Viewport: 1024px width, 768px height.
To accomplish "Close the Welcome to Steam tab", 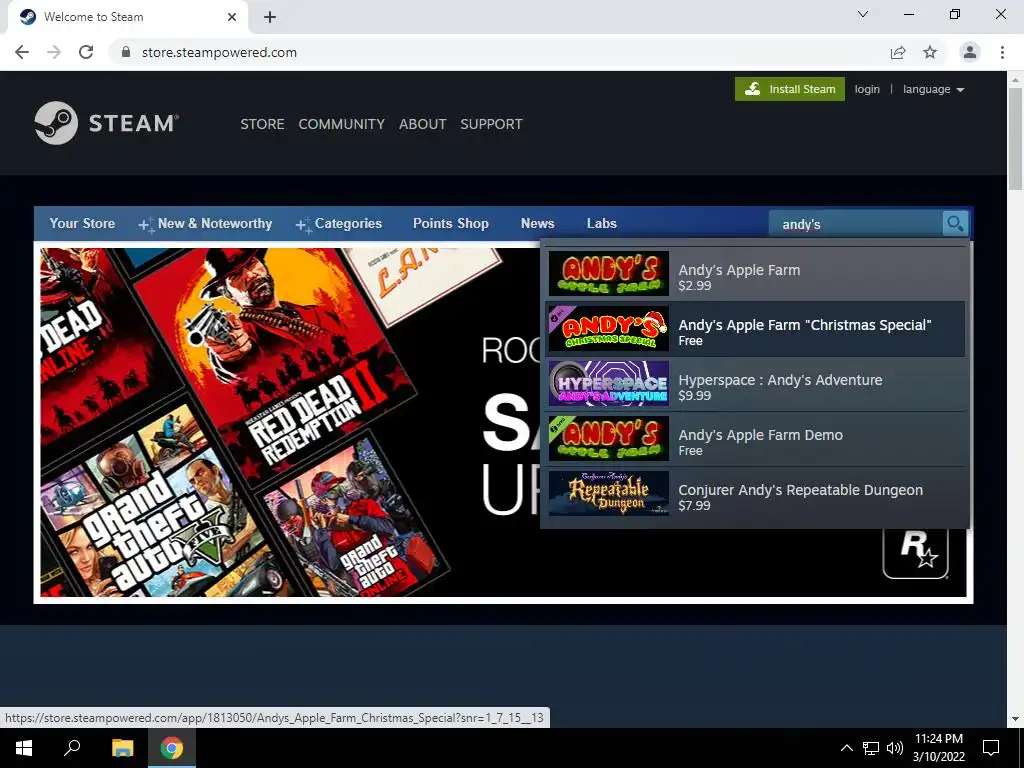I will 232,17.
